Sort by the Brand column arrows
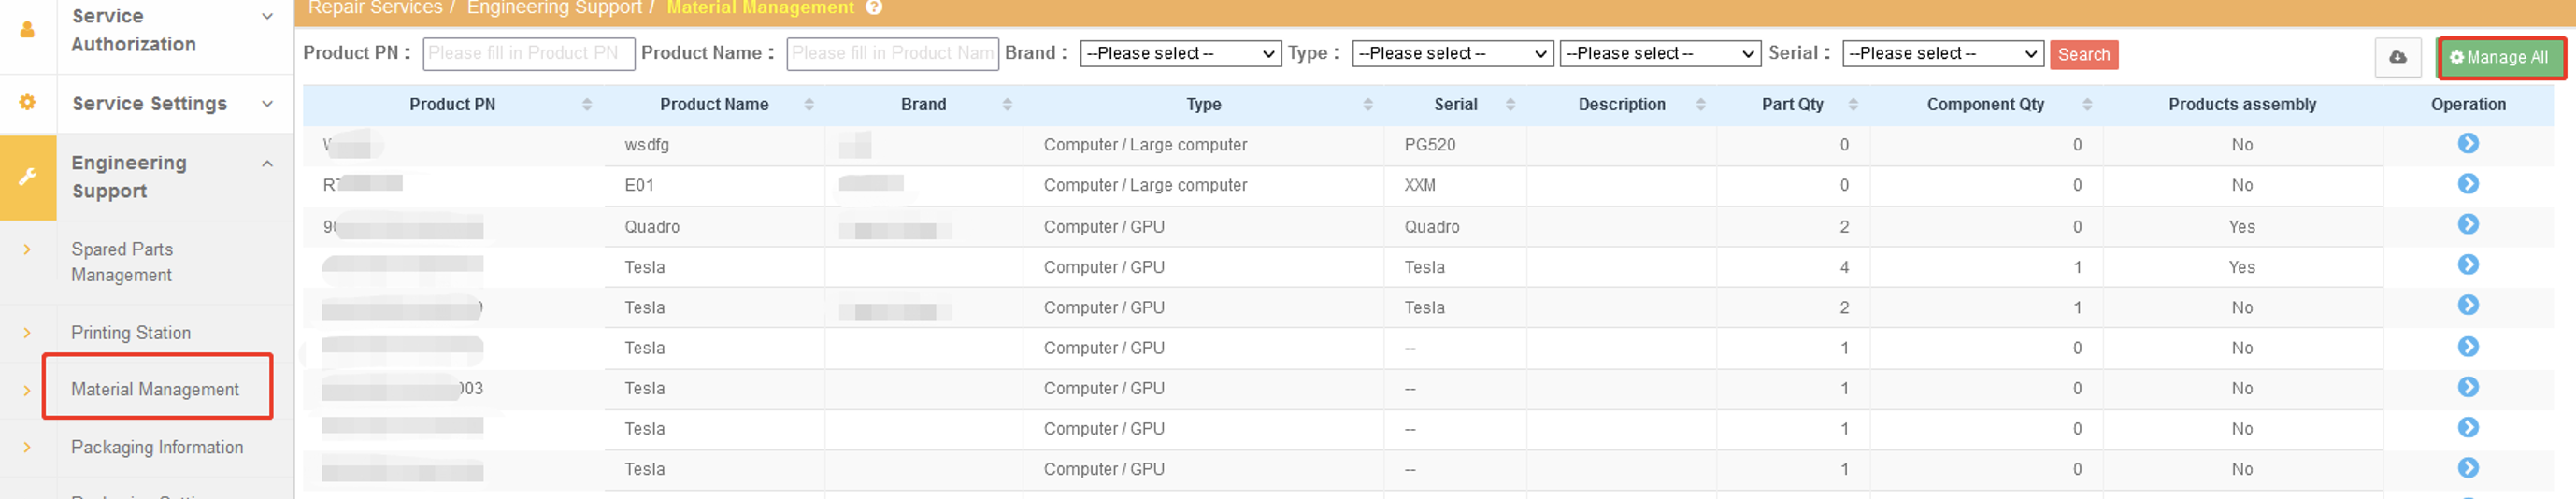This screenshot has width=2576, height=499. click(x=1007, y=104)
